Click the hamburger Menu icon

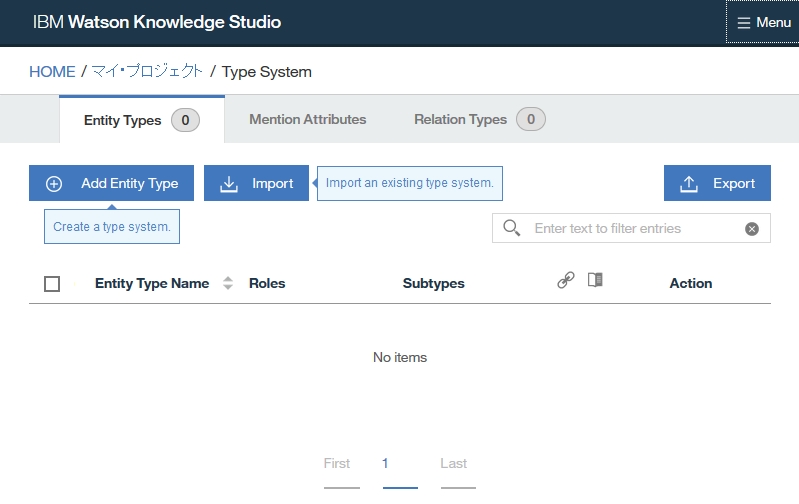tap(744, 23)
